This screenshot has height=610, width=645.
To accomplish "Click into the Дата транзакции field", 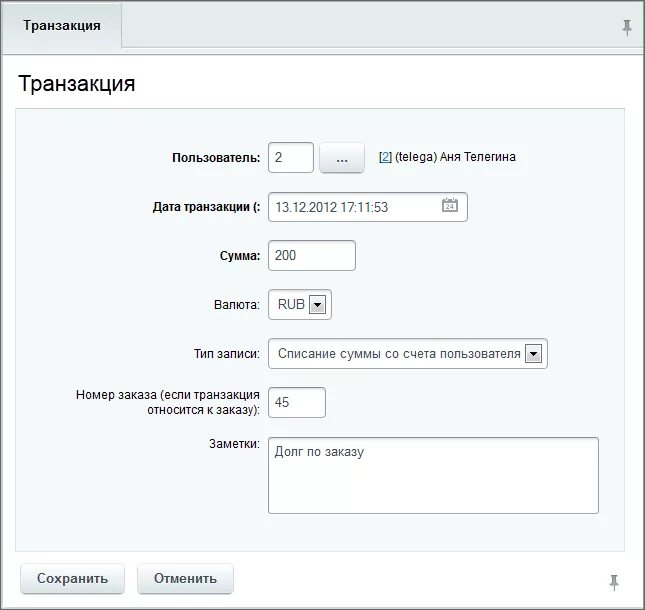I will pyautogui.click(x=368, y=207).
